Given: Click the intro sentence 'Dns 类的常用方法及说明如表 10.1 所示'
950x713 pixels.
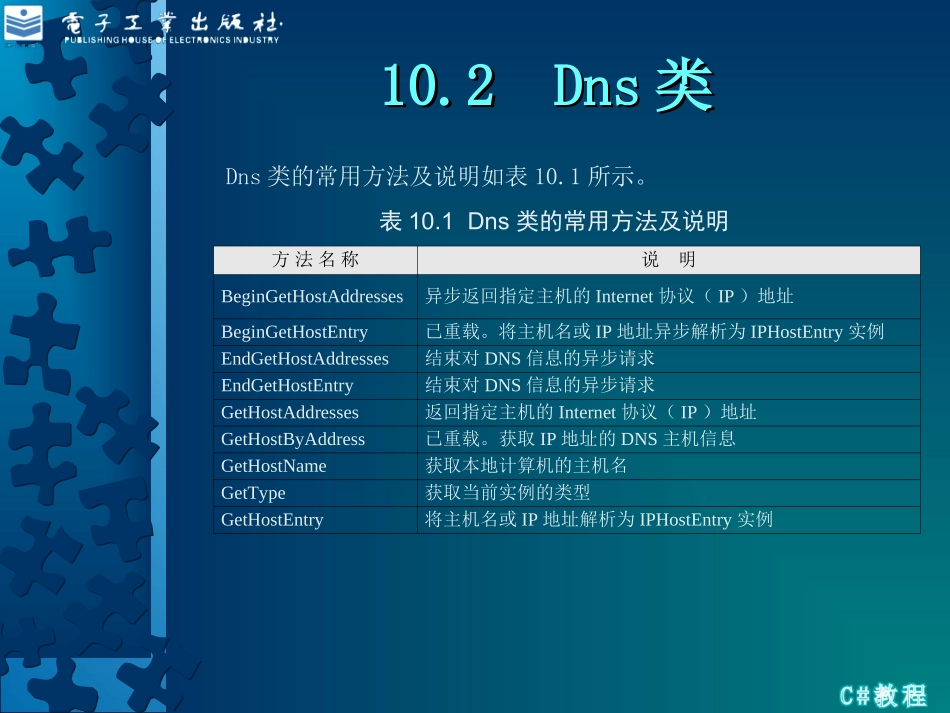Looking at the screenshot, I should pos(437,176).
